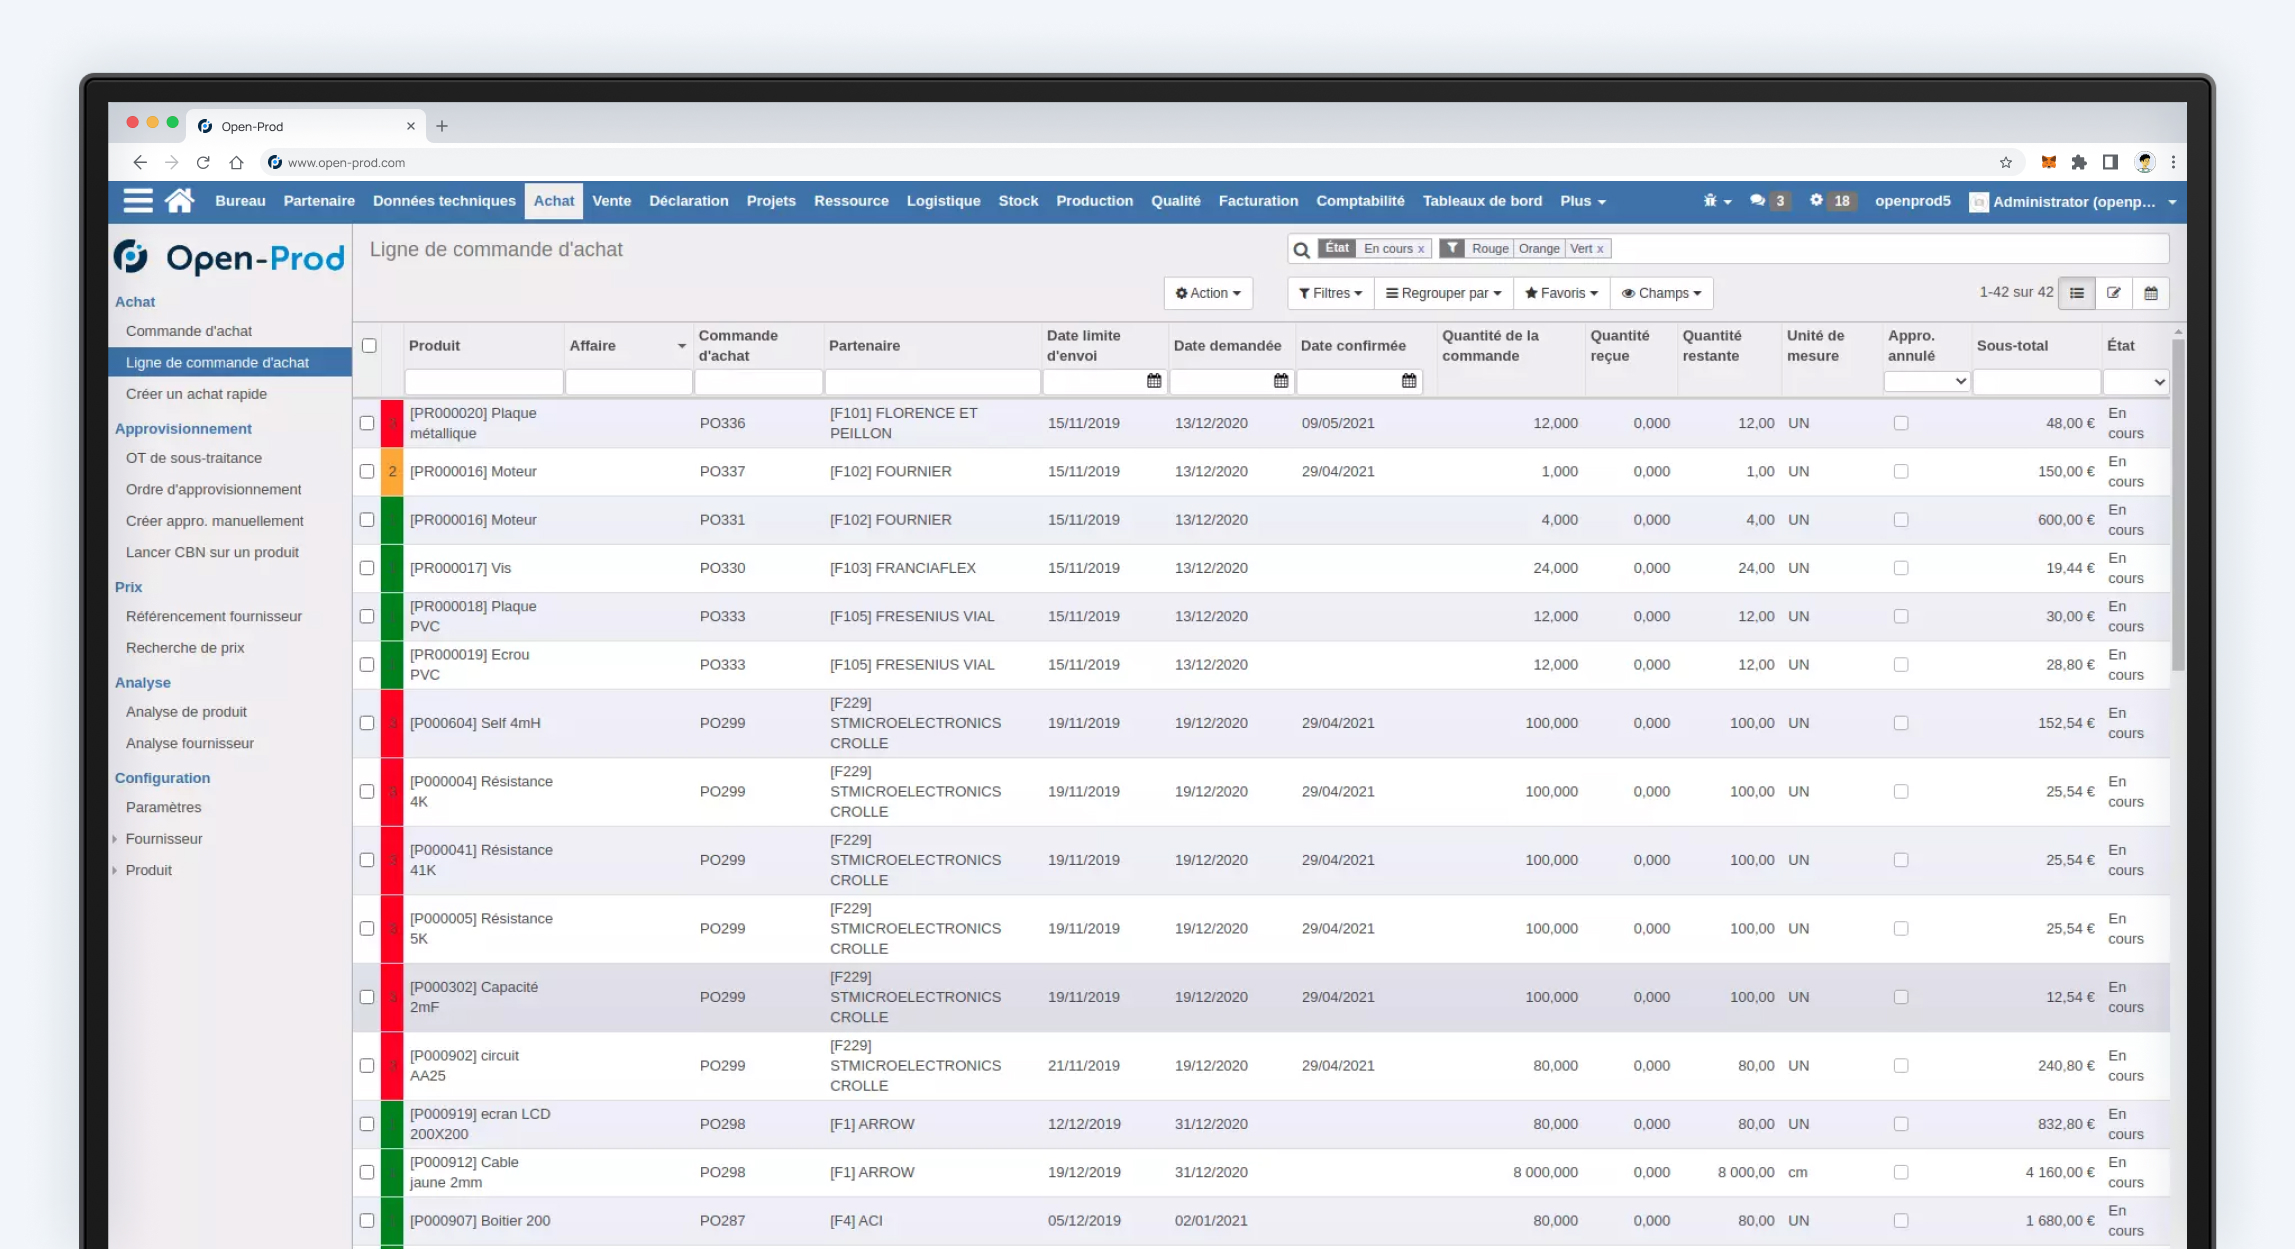
Task: Open the MetaMask fox extension icon
Action: [x=2048, y=162]
